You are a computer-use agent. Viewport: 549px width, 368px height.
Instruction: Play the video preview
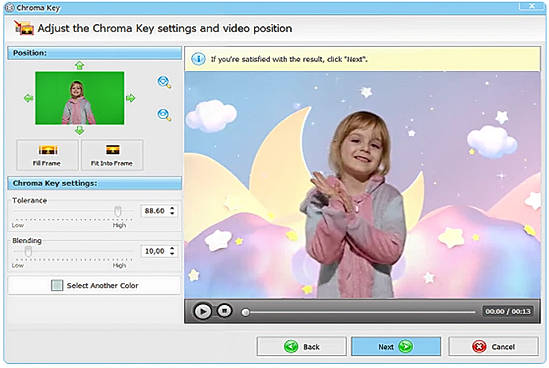202,311
